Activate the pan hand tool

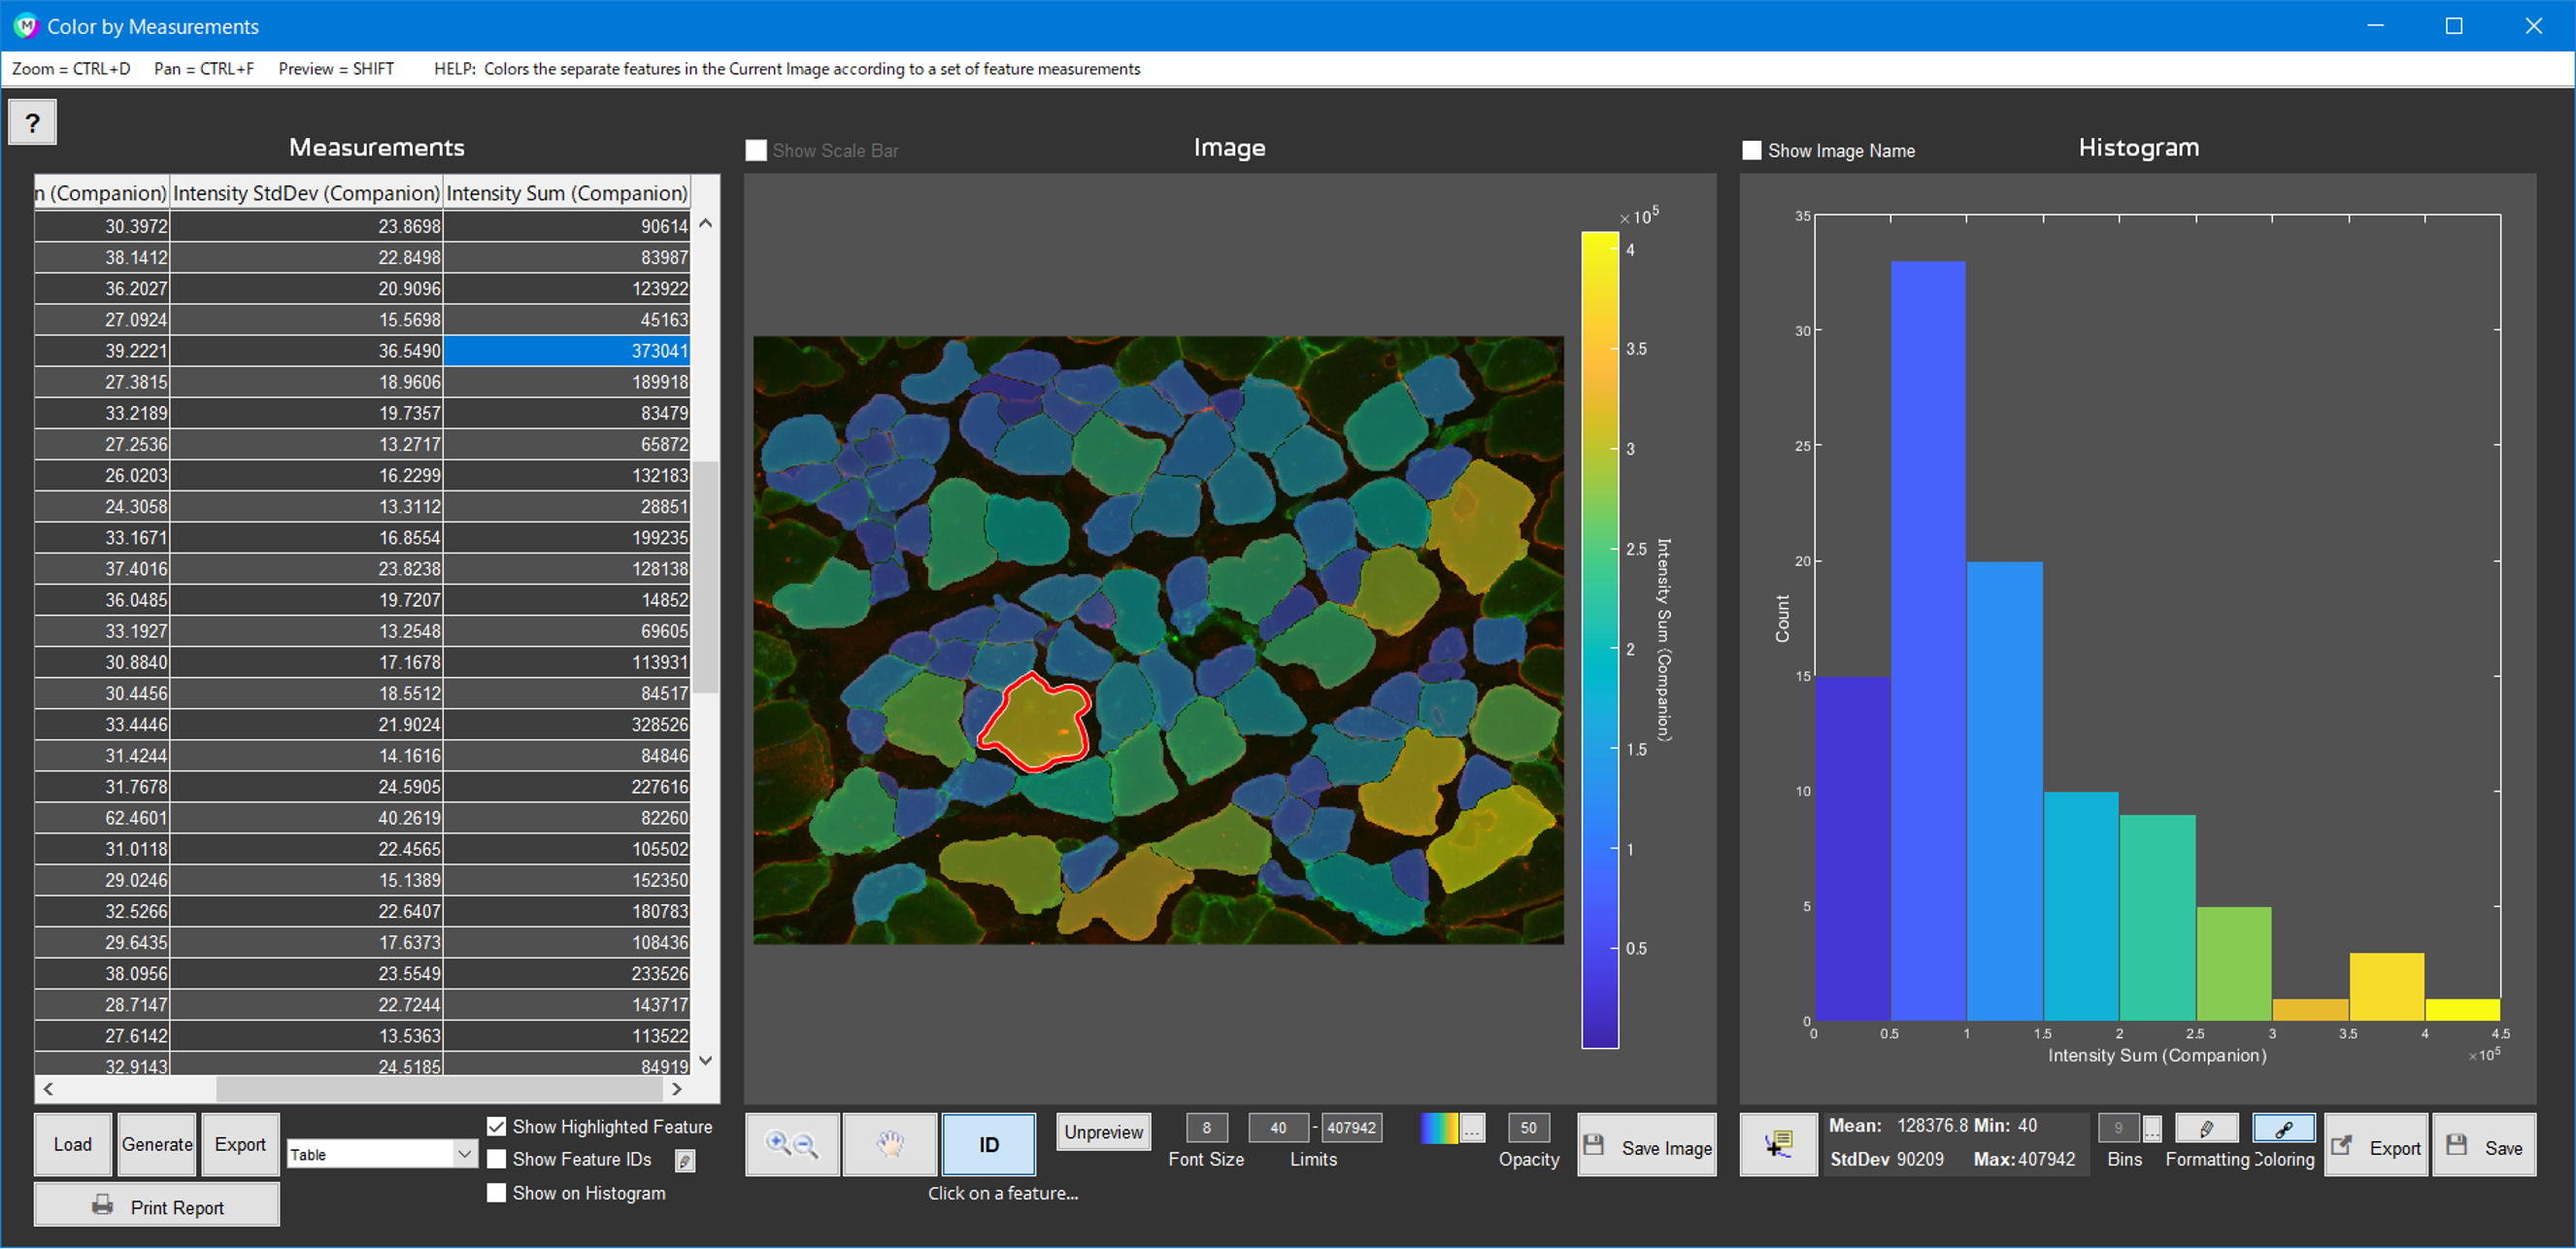(x=889, y=1144)
